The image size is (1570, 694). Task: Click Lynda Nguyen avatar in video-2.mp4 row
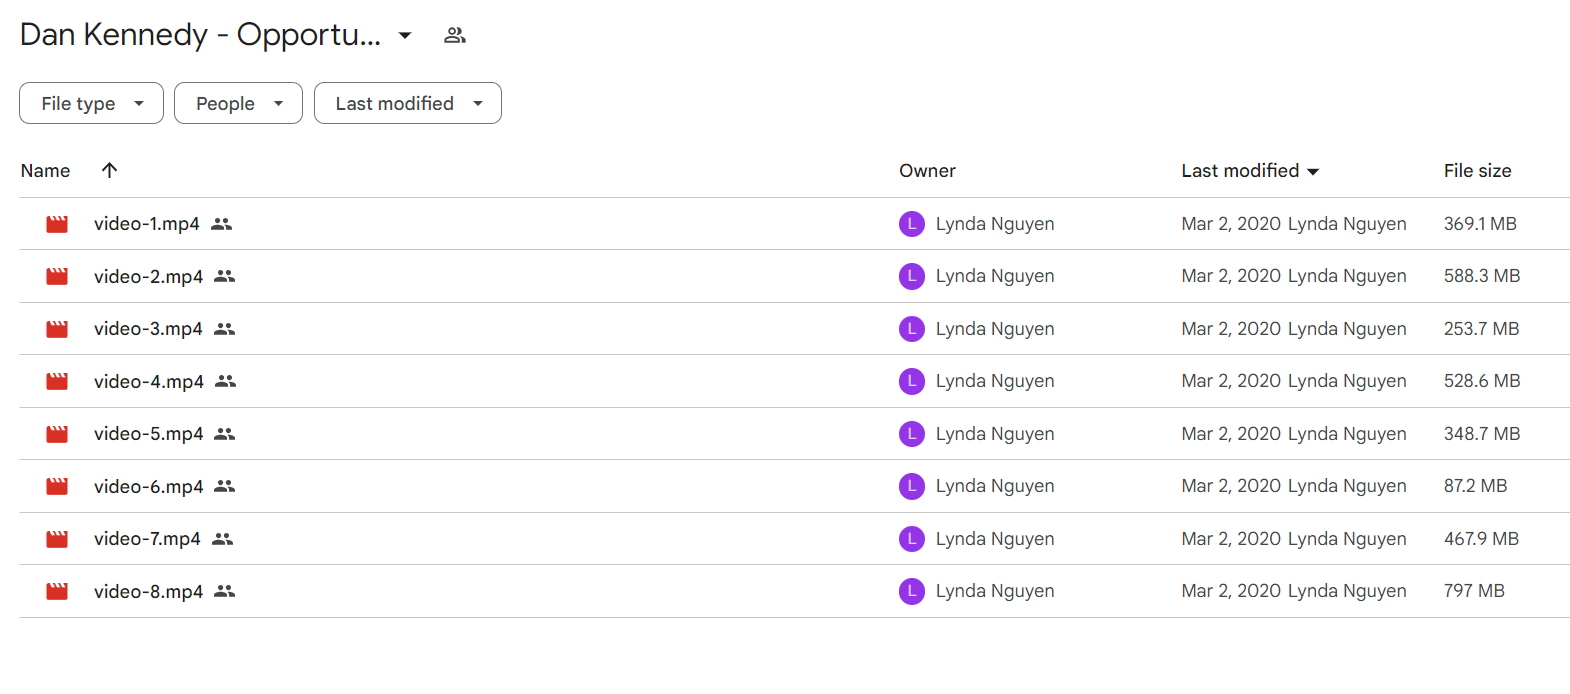pyautogui.click(x=912, y=276)
